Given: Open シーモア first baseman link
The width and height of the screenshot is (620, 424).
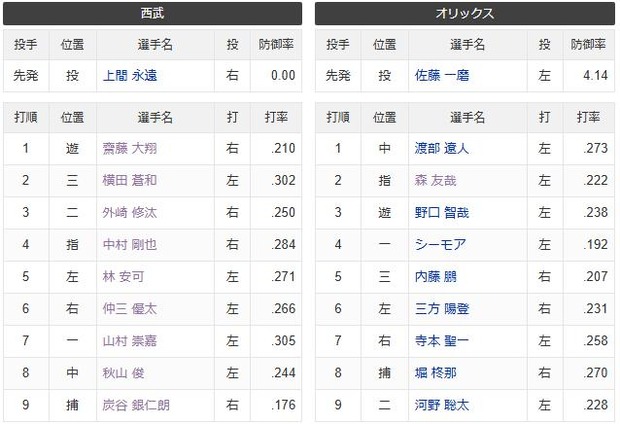Looking at the screenshot, I should 440,244.
